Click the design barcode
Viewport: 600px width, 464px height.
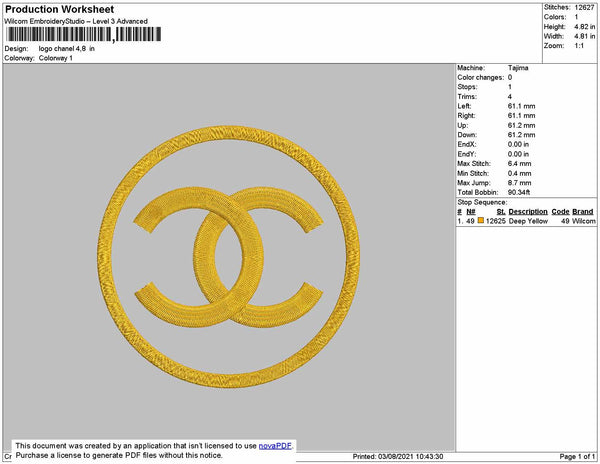pos(83,35)
